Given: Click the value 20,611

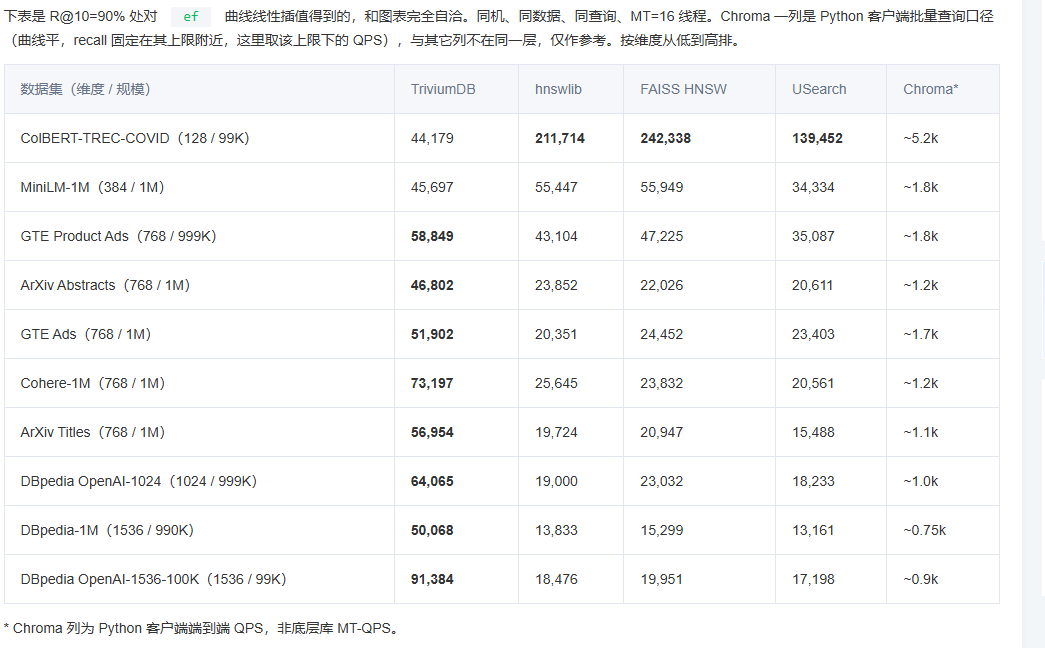Looking at the screenshot, I should tap(812, 285).
